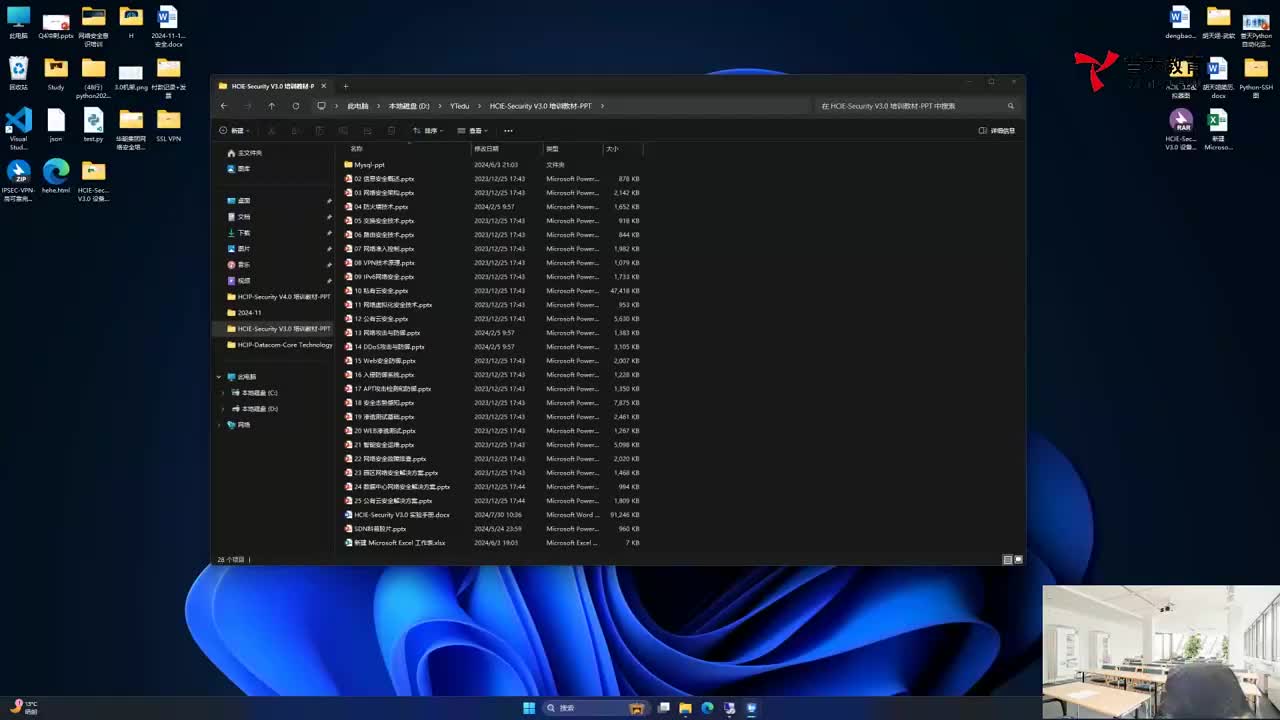The image size is (1280, 720).
Task: Open 桌面 (Desktop) in the sidebar
Action: click(x=239, y=201)
